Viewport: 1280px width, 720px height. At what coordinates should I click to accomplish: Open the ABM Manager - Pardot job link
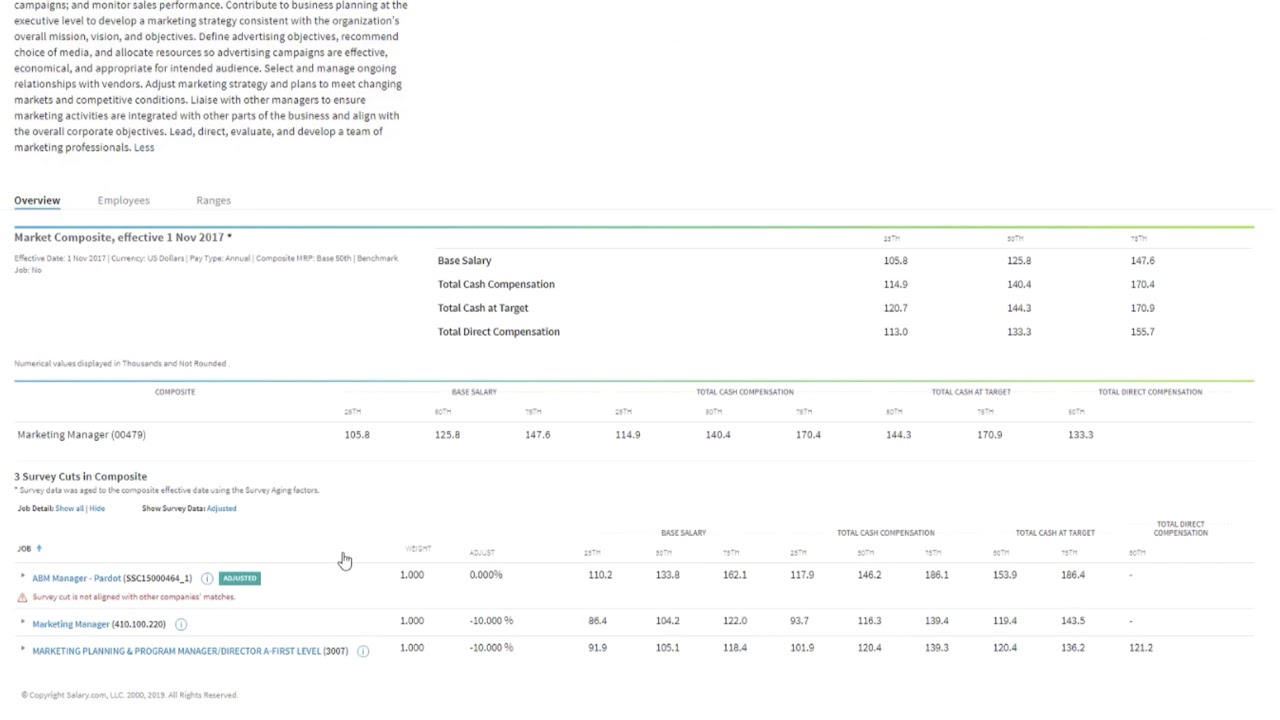[x=76, y=578]
